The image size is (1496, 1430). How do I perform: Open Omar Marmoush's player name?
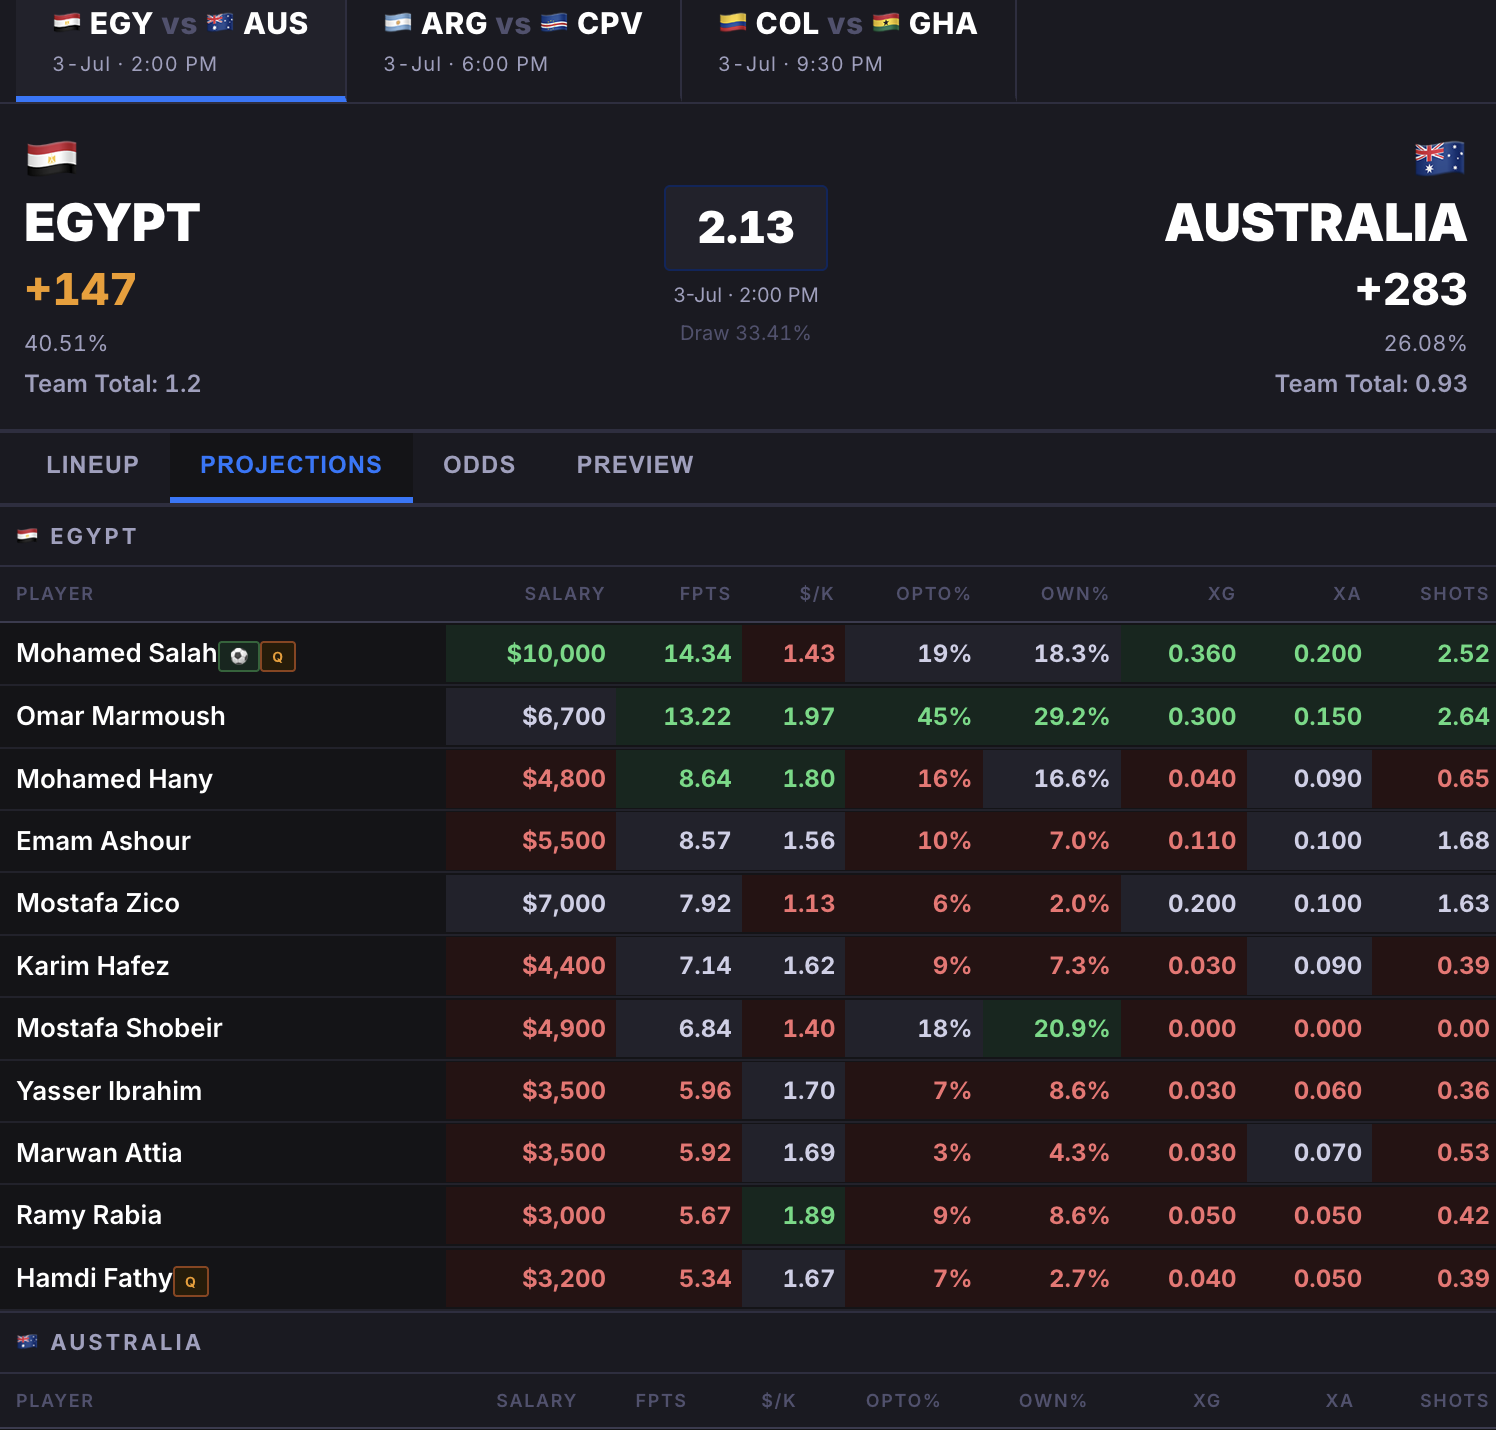[x=121, y=716]
